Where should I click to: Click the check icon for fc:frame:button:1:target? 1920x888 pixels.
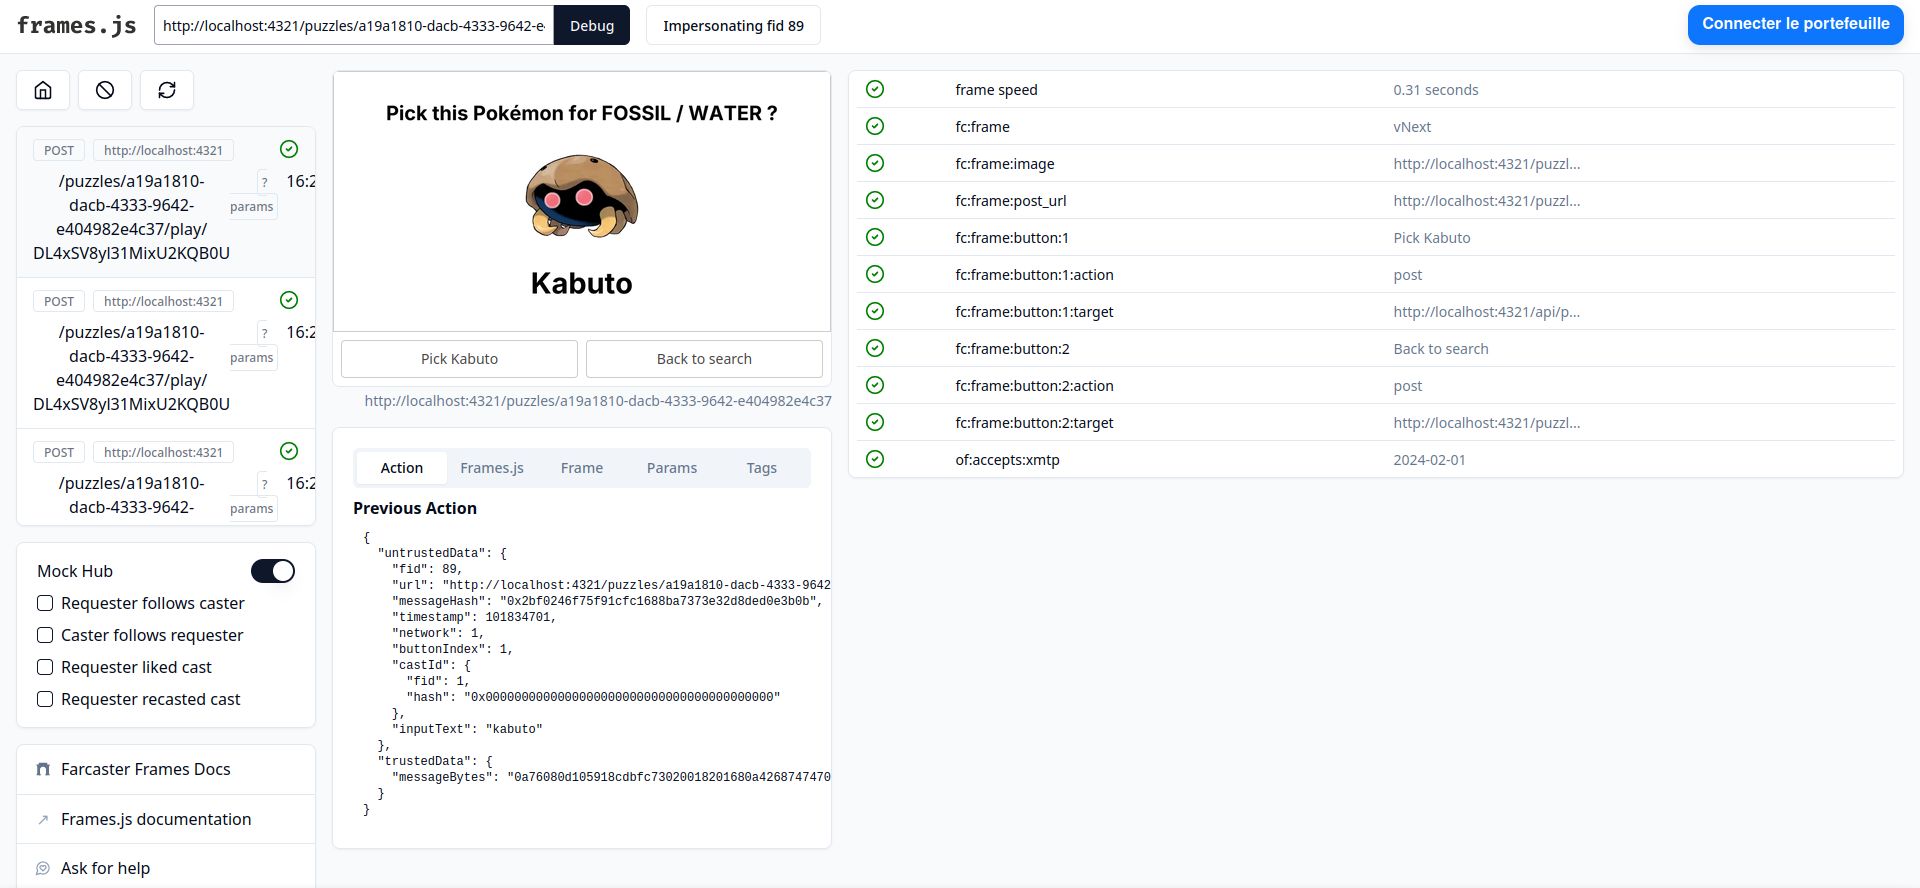point(875,311)
